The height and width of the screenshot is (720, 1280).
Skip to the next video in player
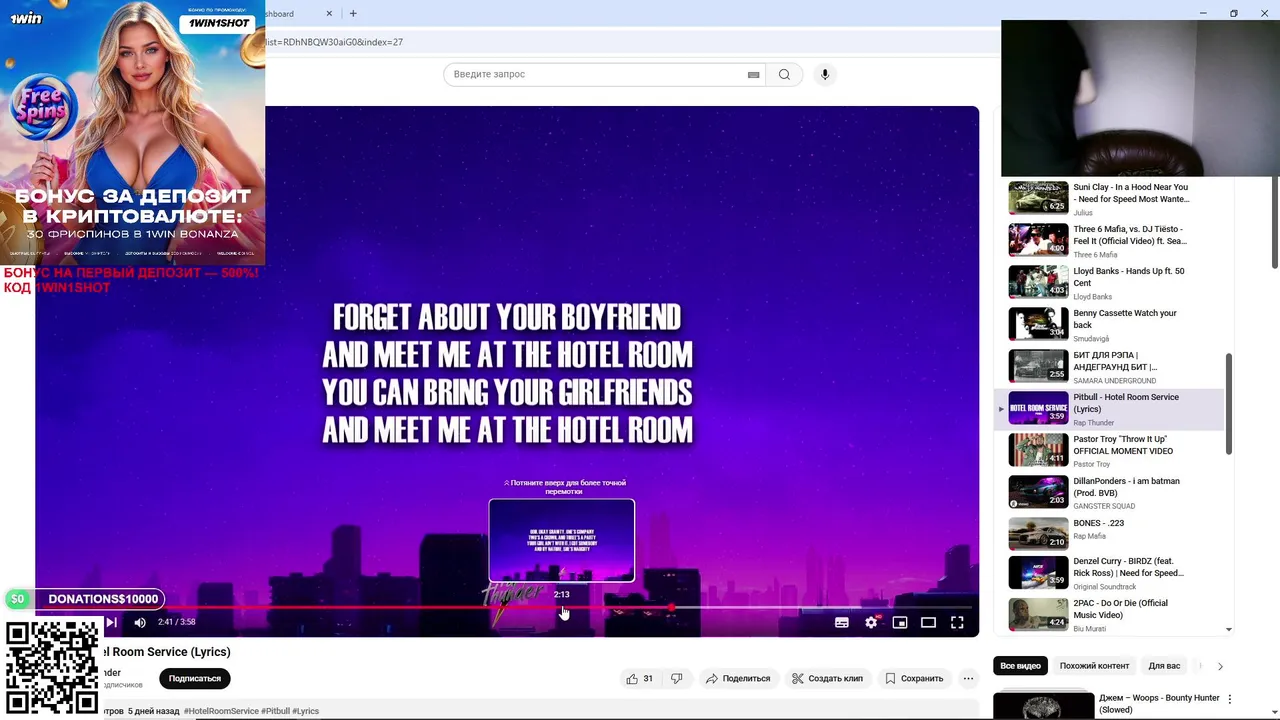pyautogui.click(x=111, y=622)
